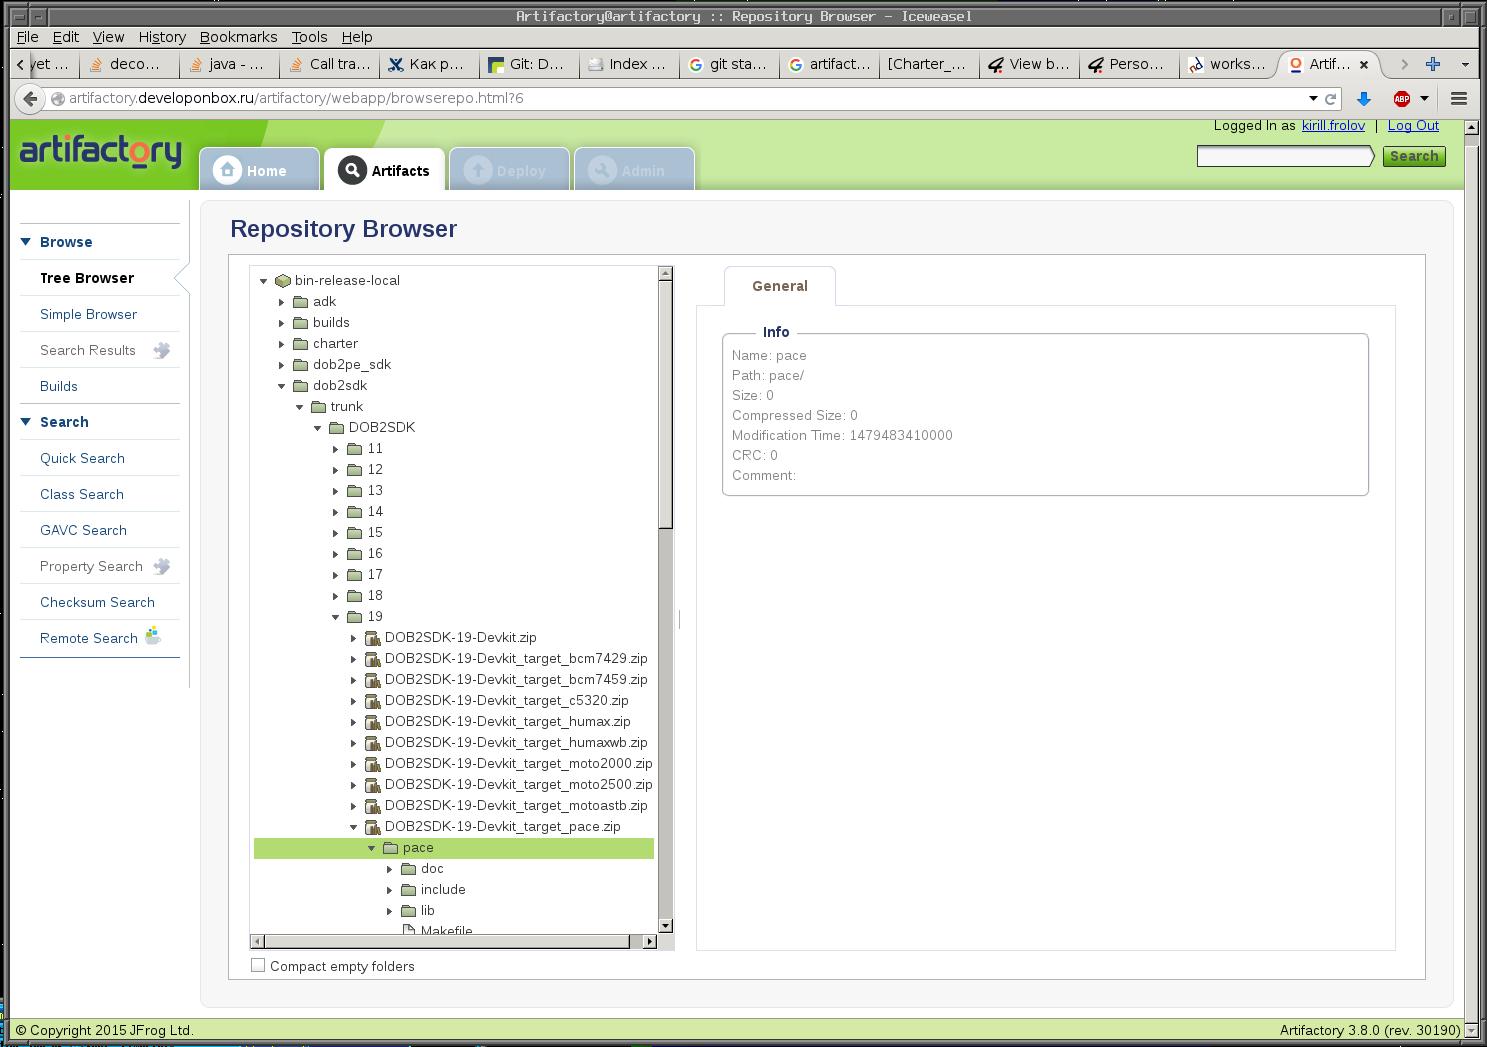Switch to the 'git sta...' browser tab

tap(729, 64)
